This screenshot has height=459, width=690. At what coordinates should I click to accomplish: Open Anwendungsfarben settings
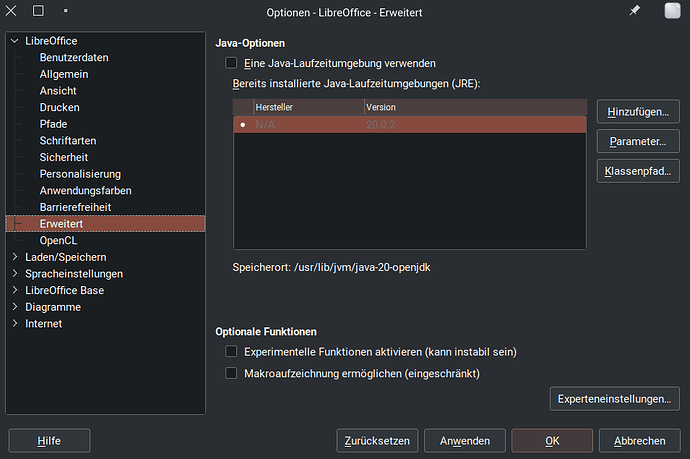85,191
